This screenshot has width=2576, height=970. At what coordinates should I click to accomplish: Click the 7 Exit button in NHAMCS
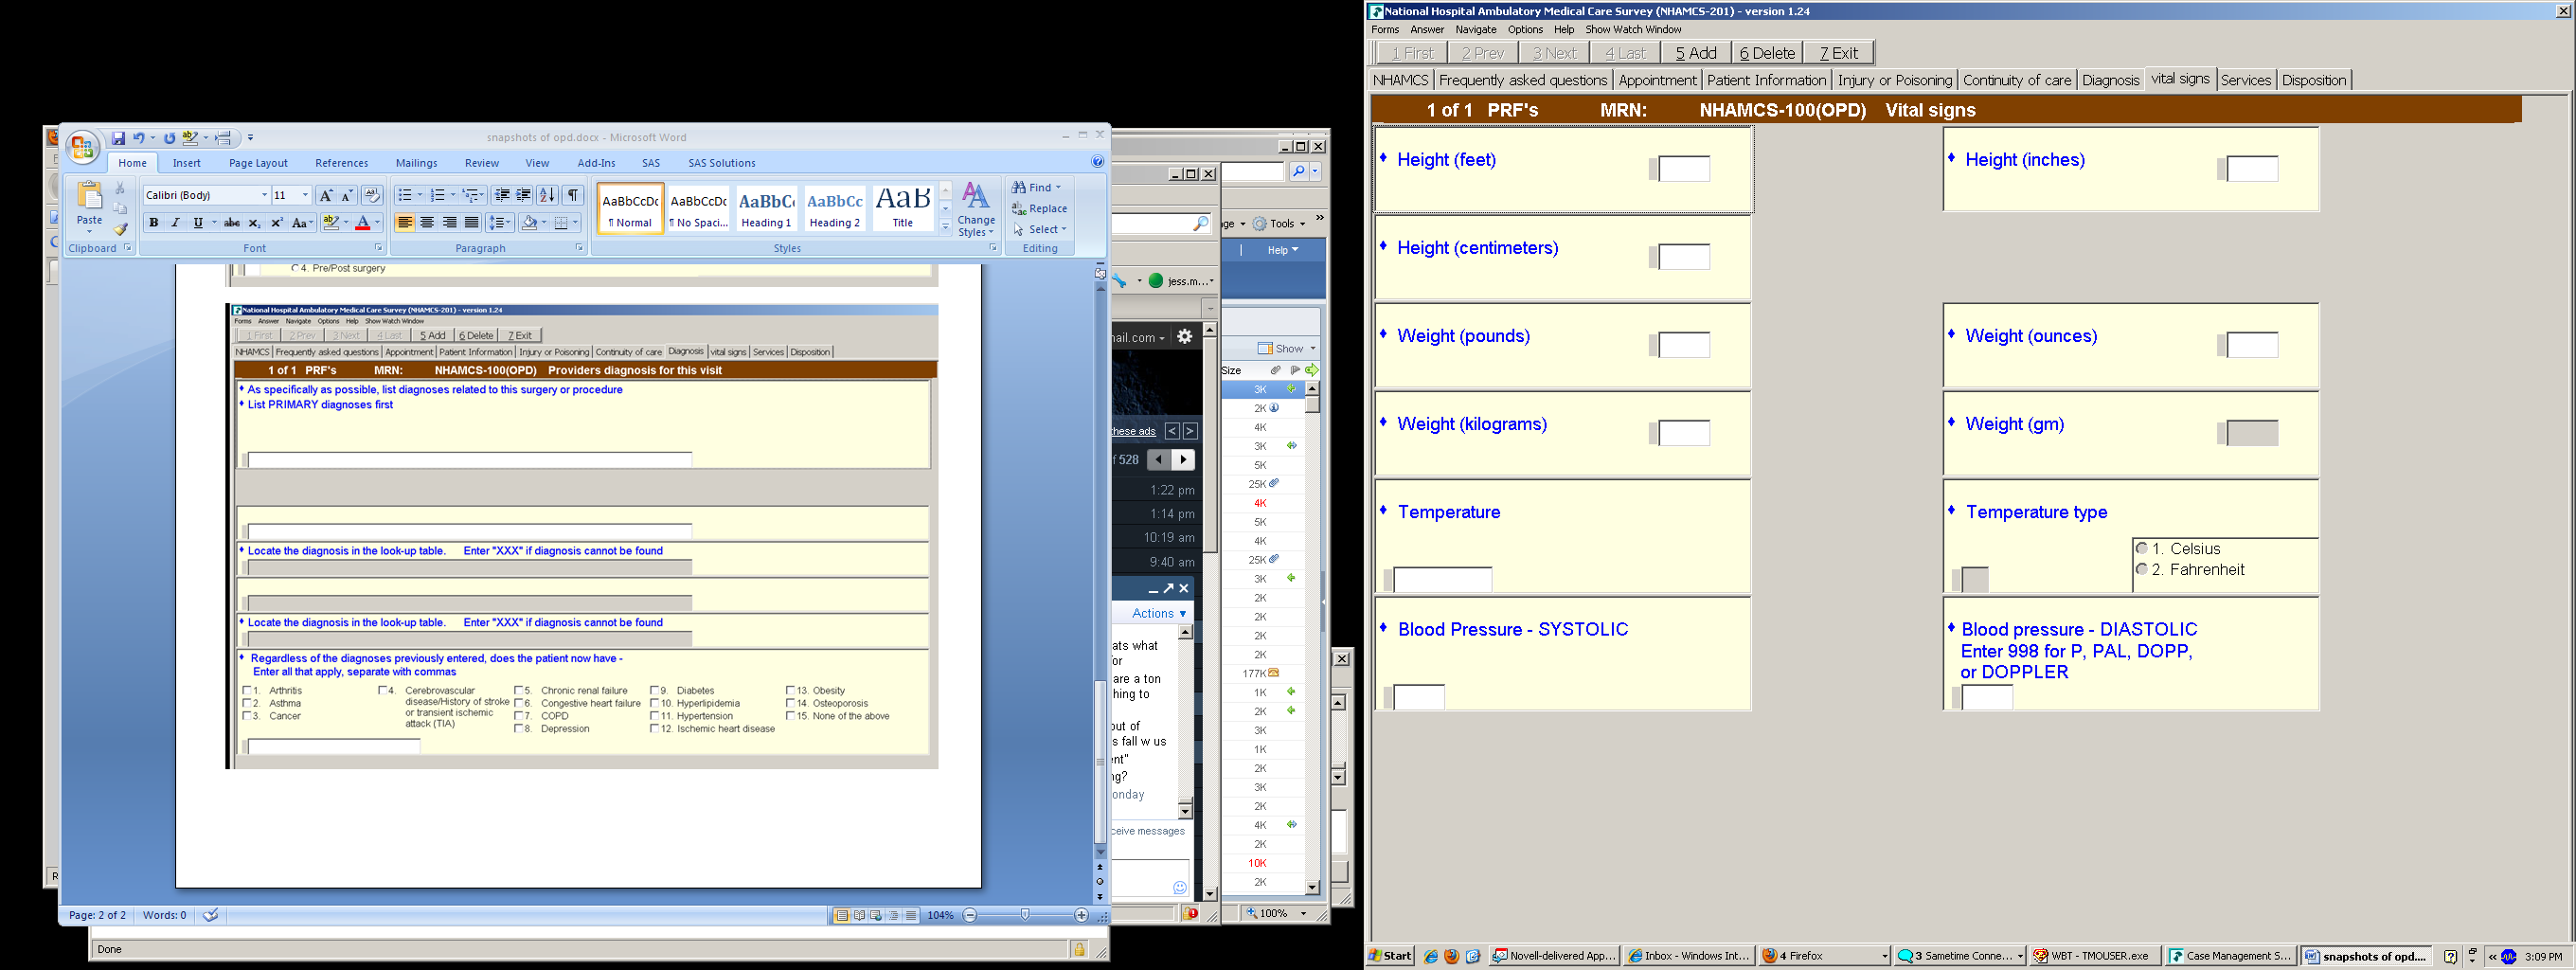click(x=1839, y=53)
